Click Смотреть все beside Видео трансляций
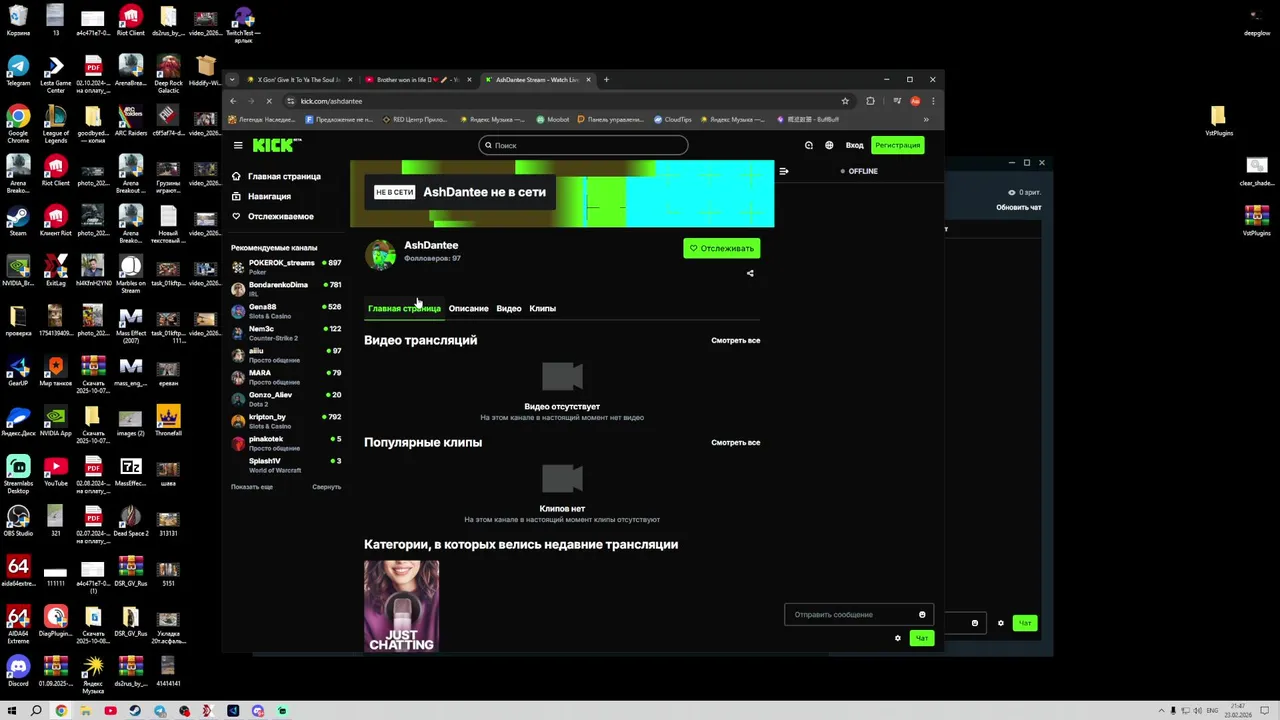 point(735,340)
